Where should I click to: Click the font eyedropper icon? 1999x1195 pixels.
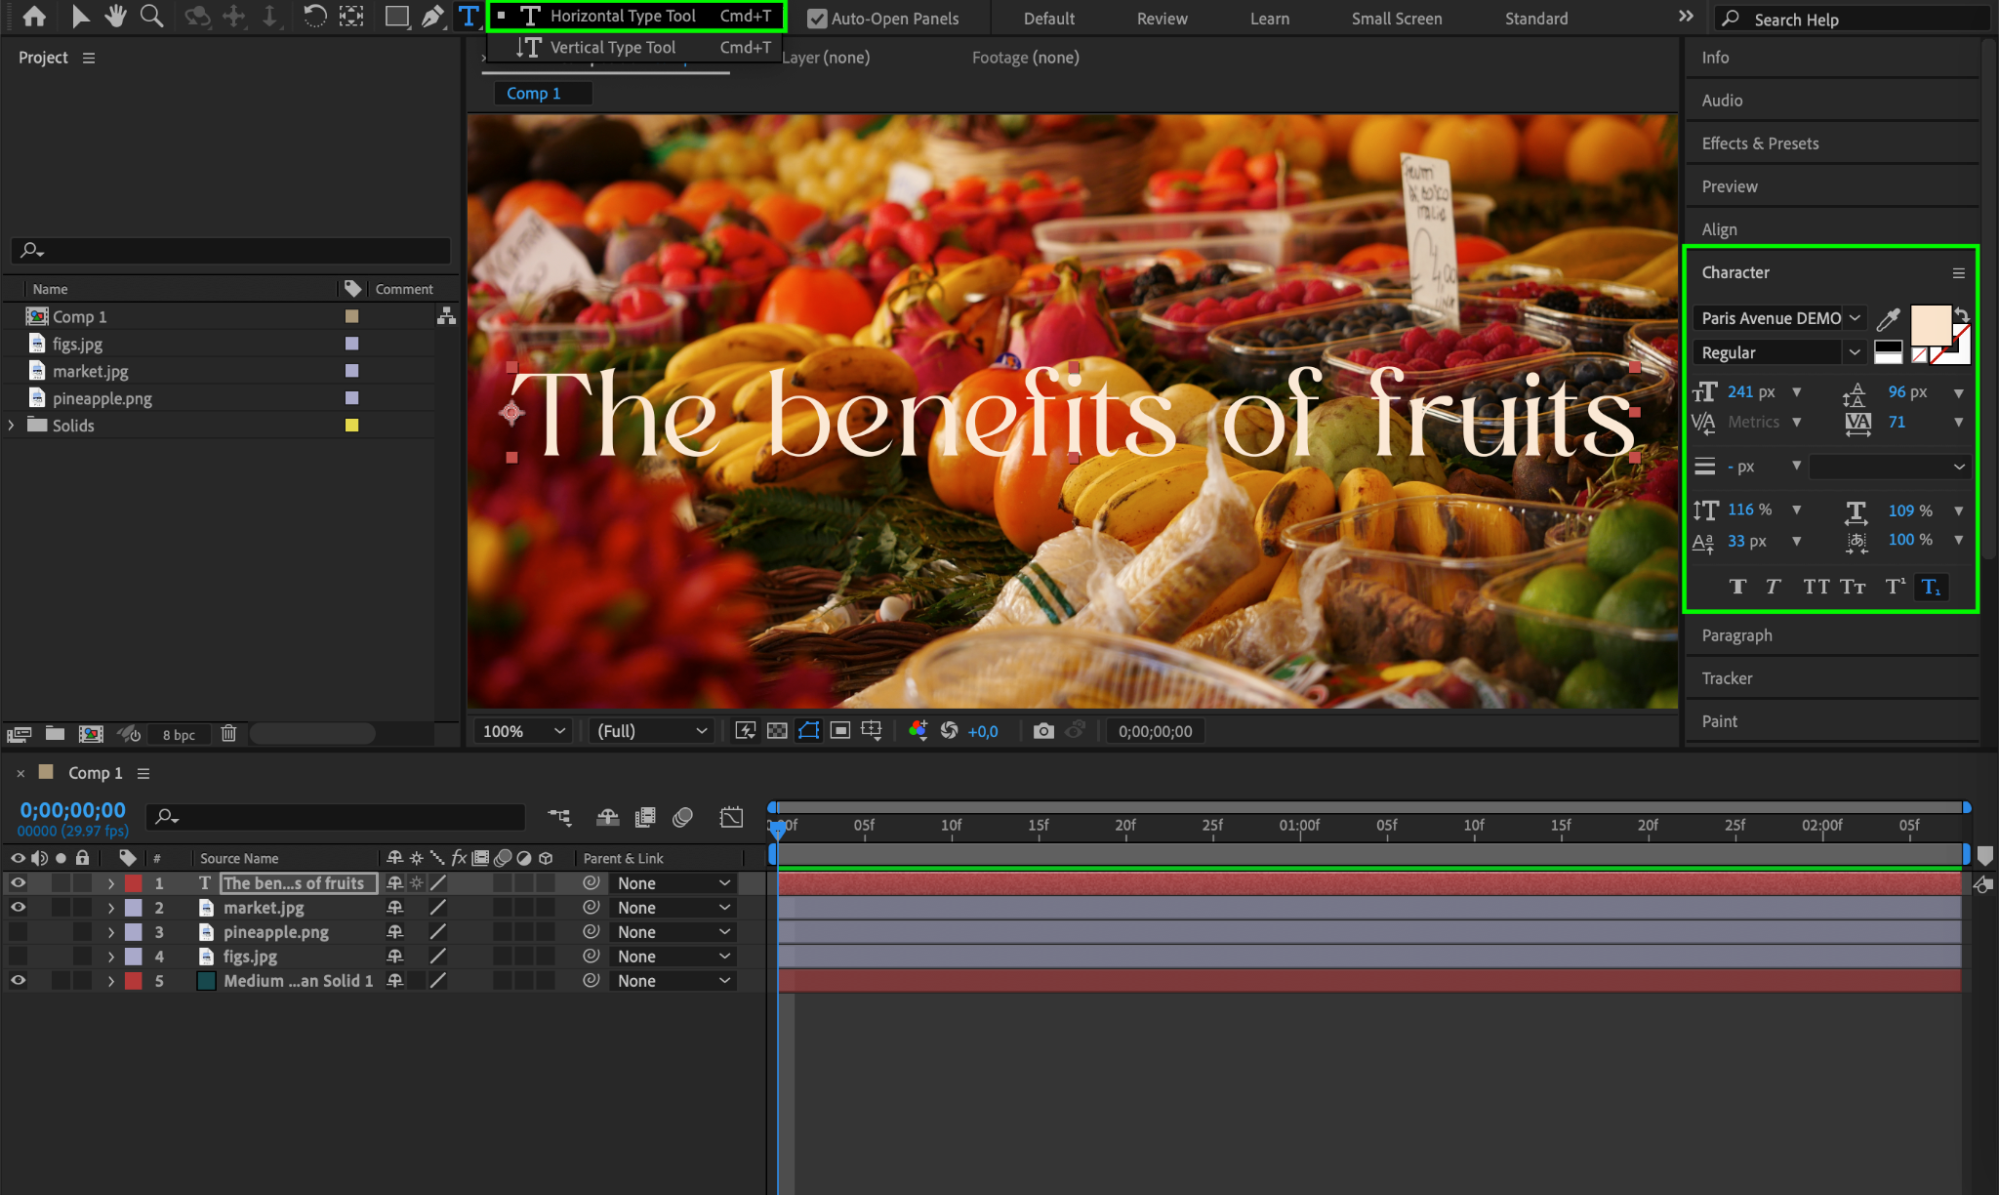[1887, 319]
